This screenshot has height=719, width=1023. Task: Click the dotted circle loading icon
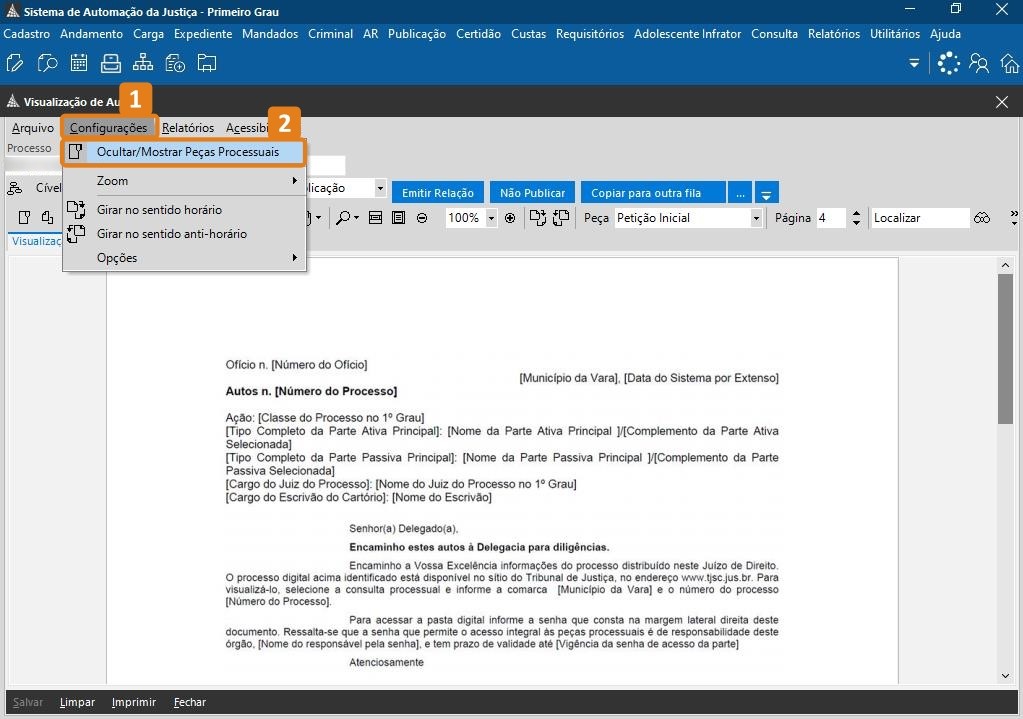pyautogui.click(x=948, y=63)
